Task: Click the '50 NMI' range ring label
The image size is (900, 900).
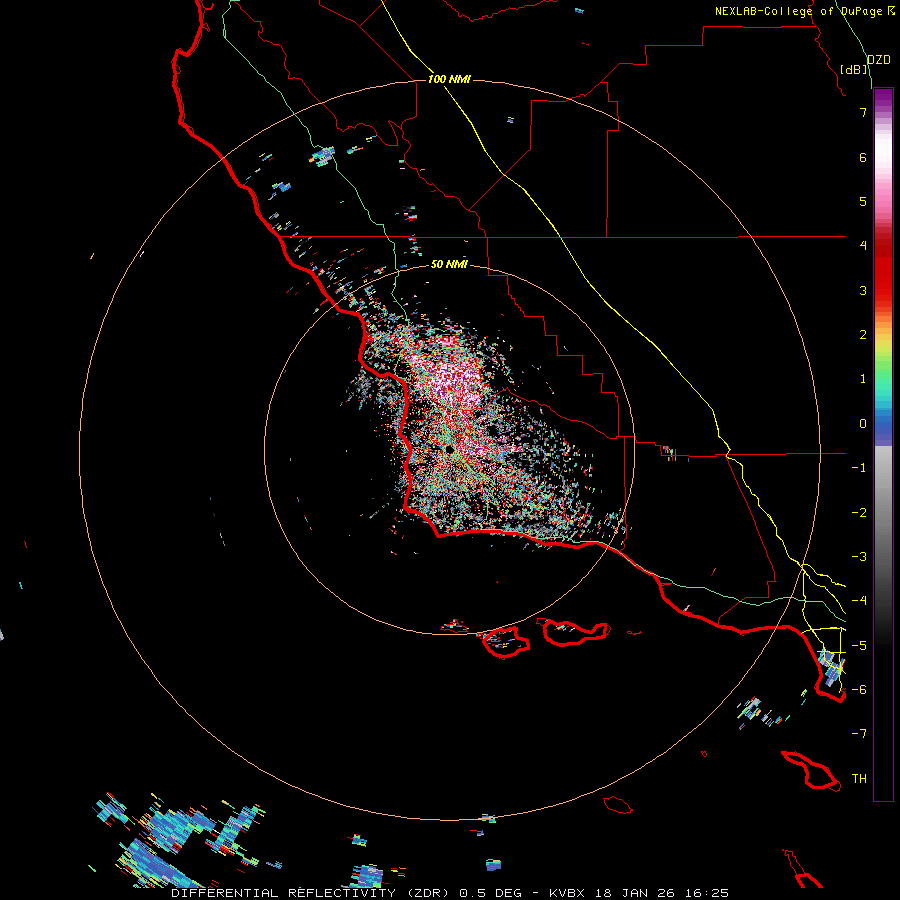Action: tap(449, 264)
